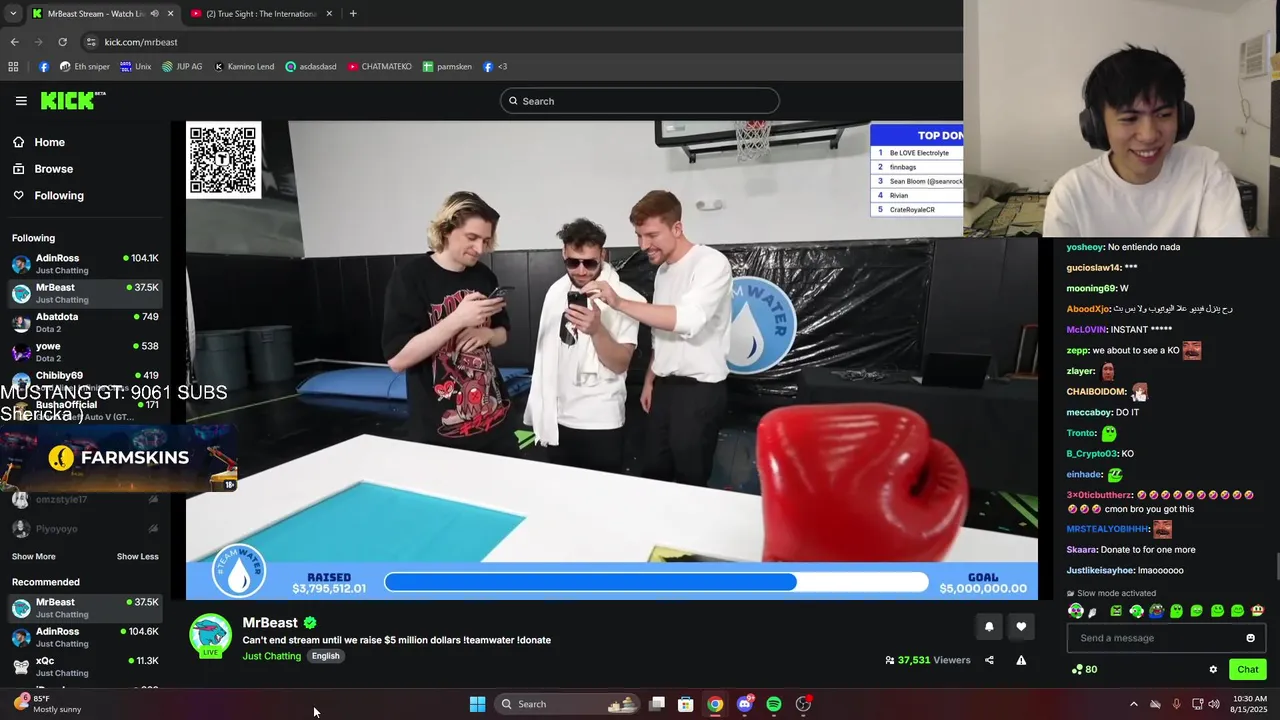The image size is (1280, 720).
Task: Mute the MrBeast tab audio icon
Action: click(154, 14)
